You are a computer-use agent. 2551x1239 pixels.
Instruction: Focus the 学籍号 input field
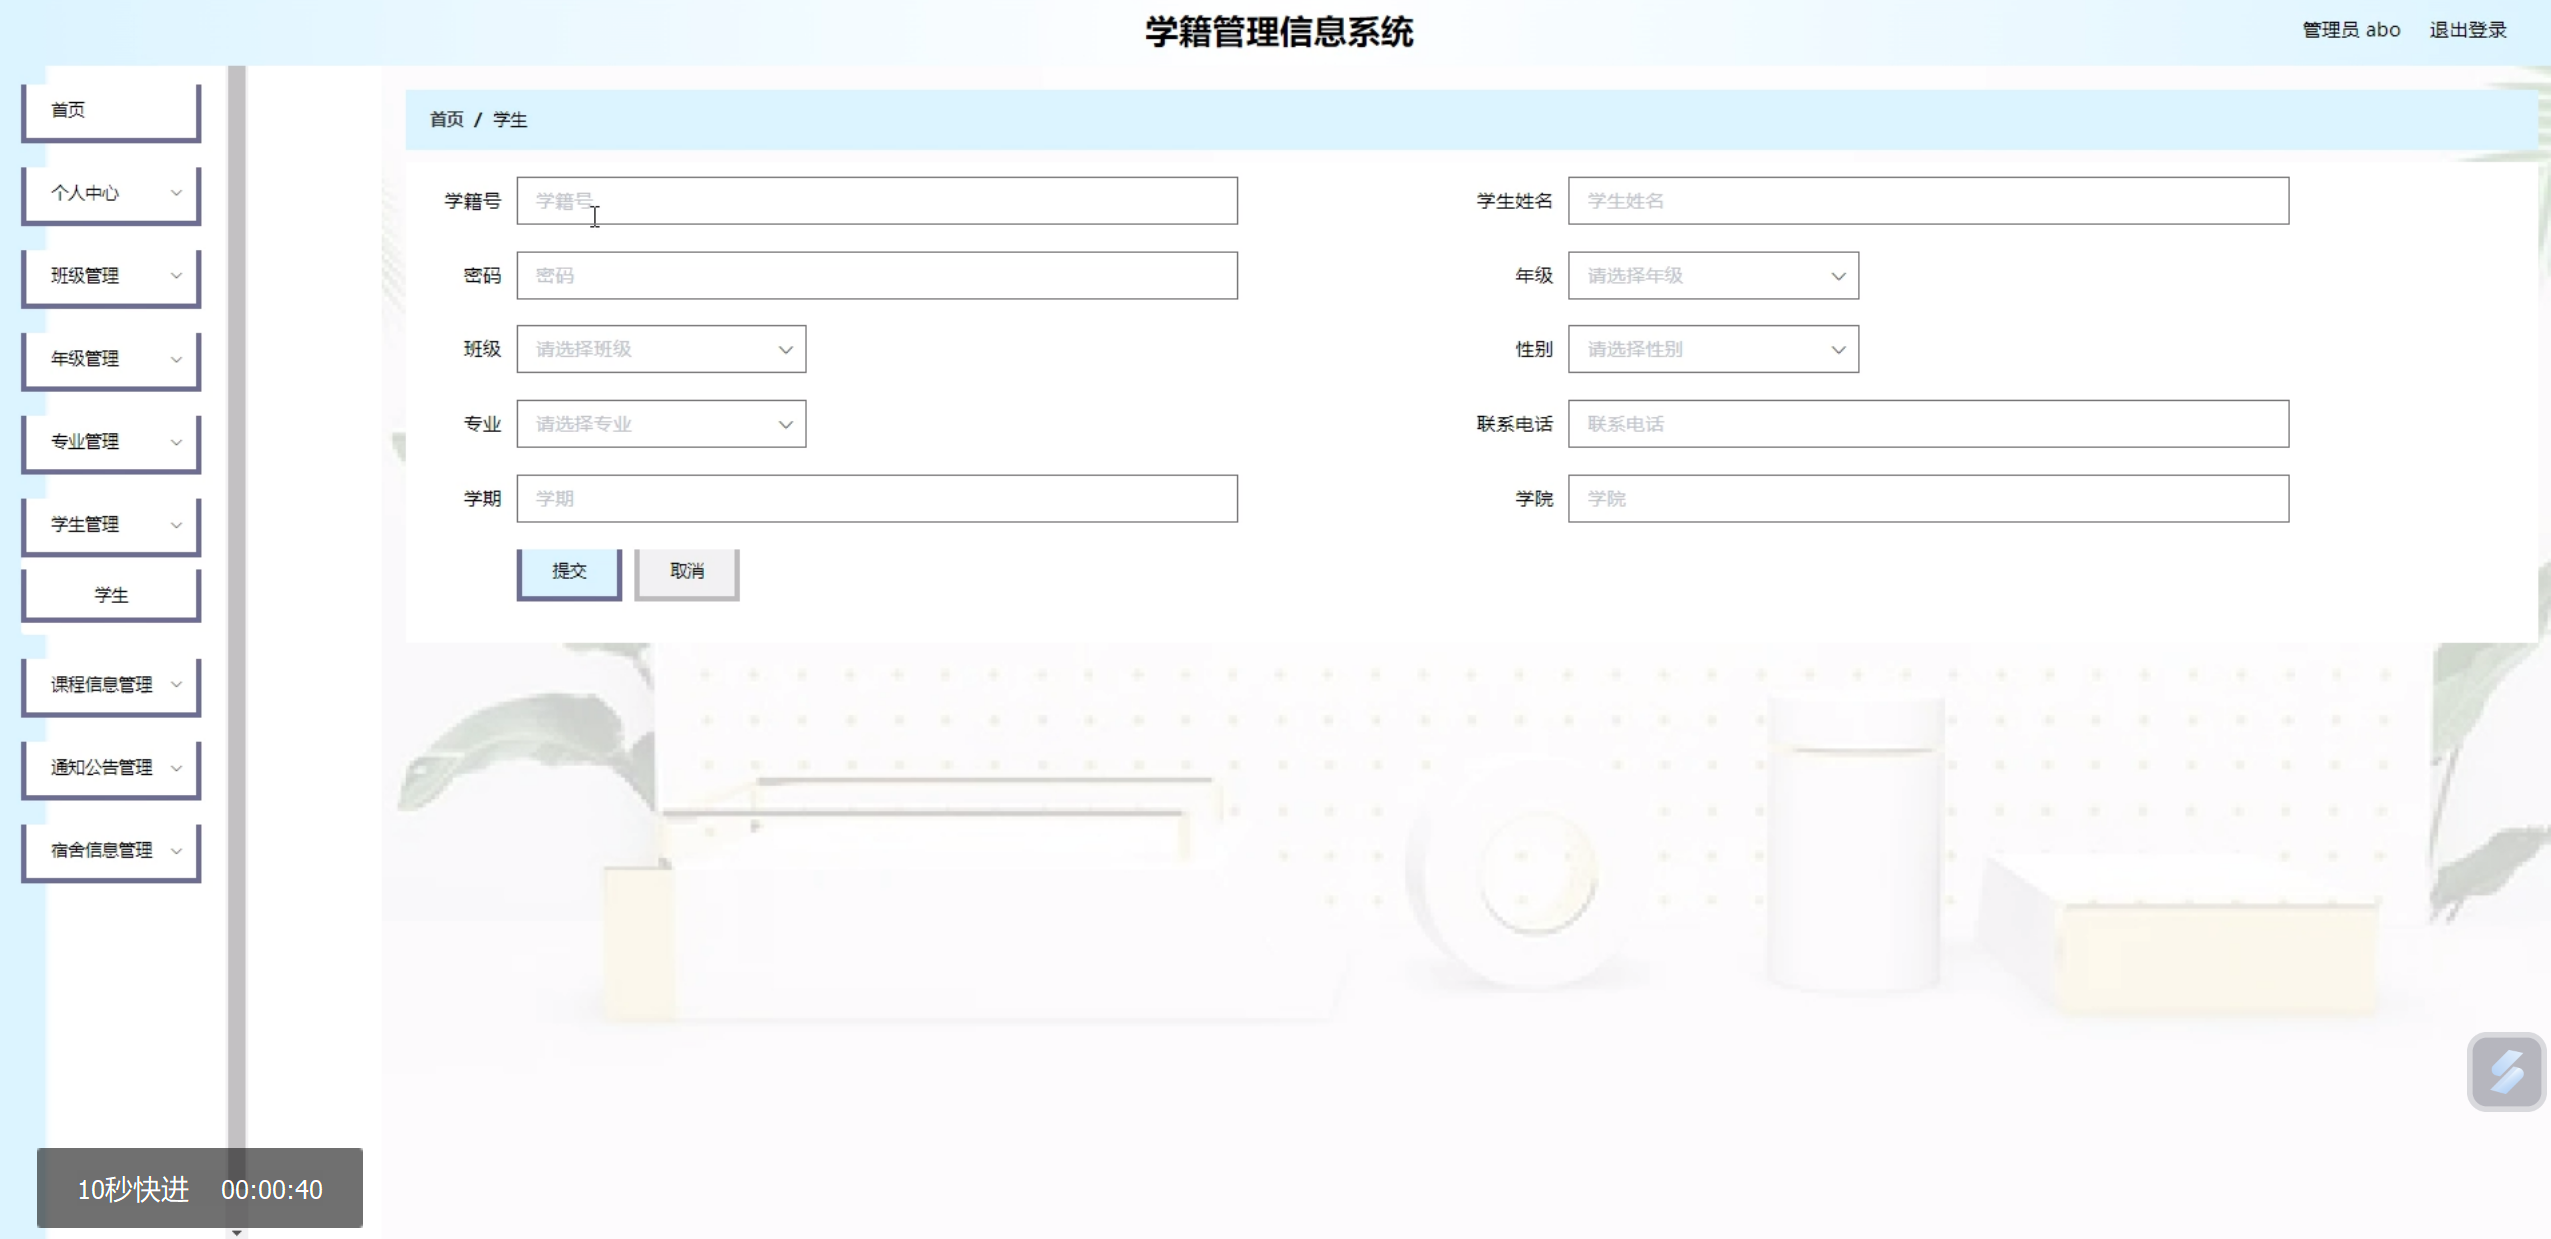click(876, 201)
